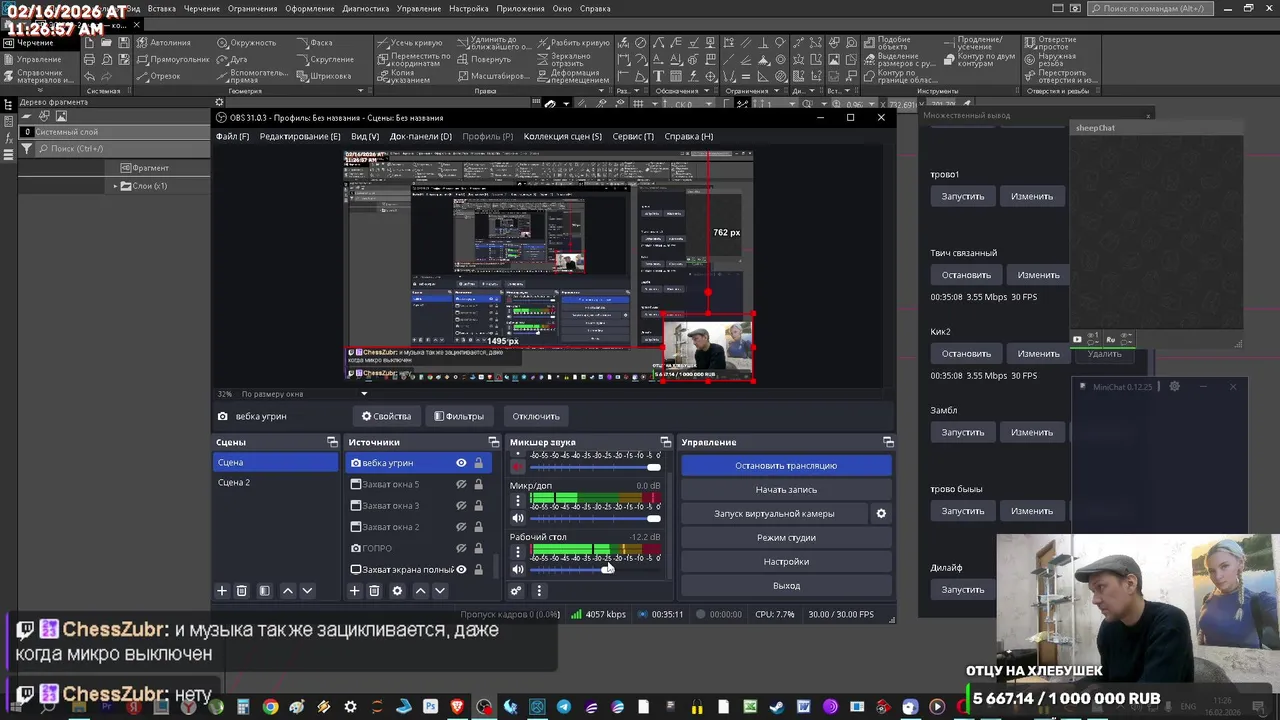
Task: Open advanced audio properties gears icon
Action: (516, 591)
